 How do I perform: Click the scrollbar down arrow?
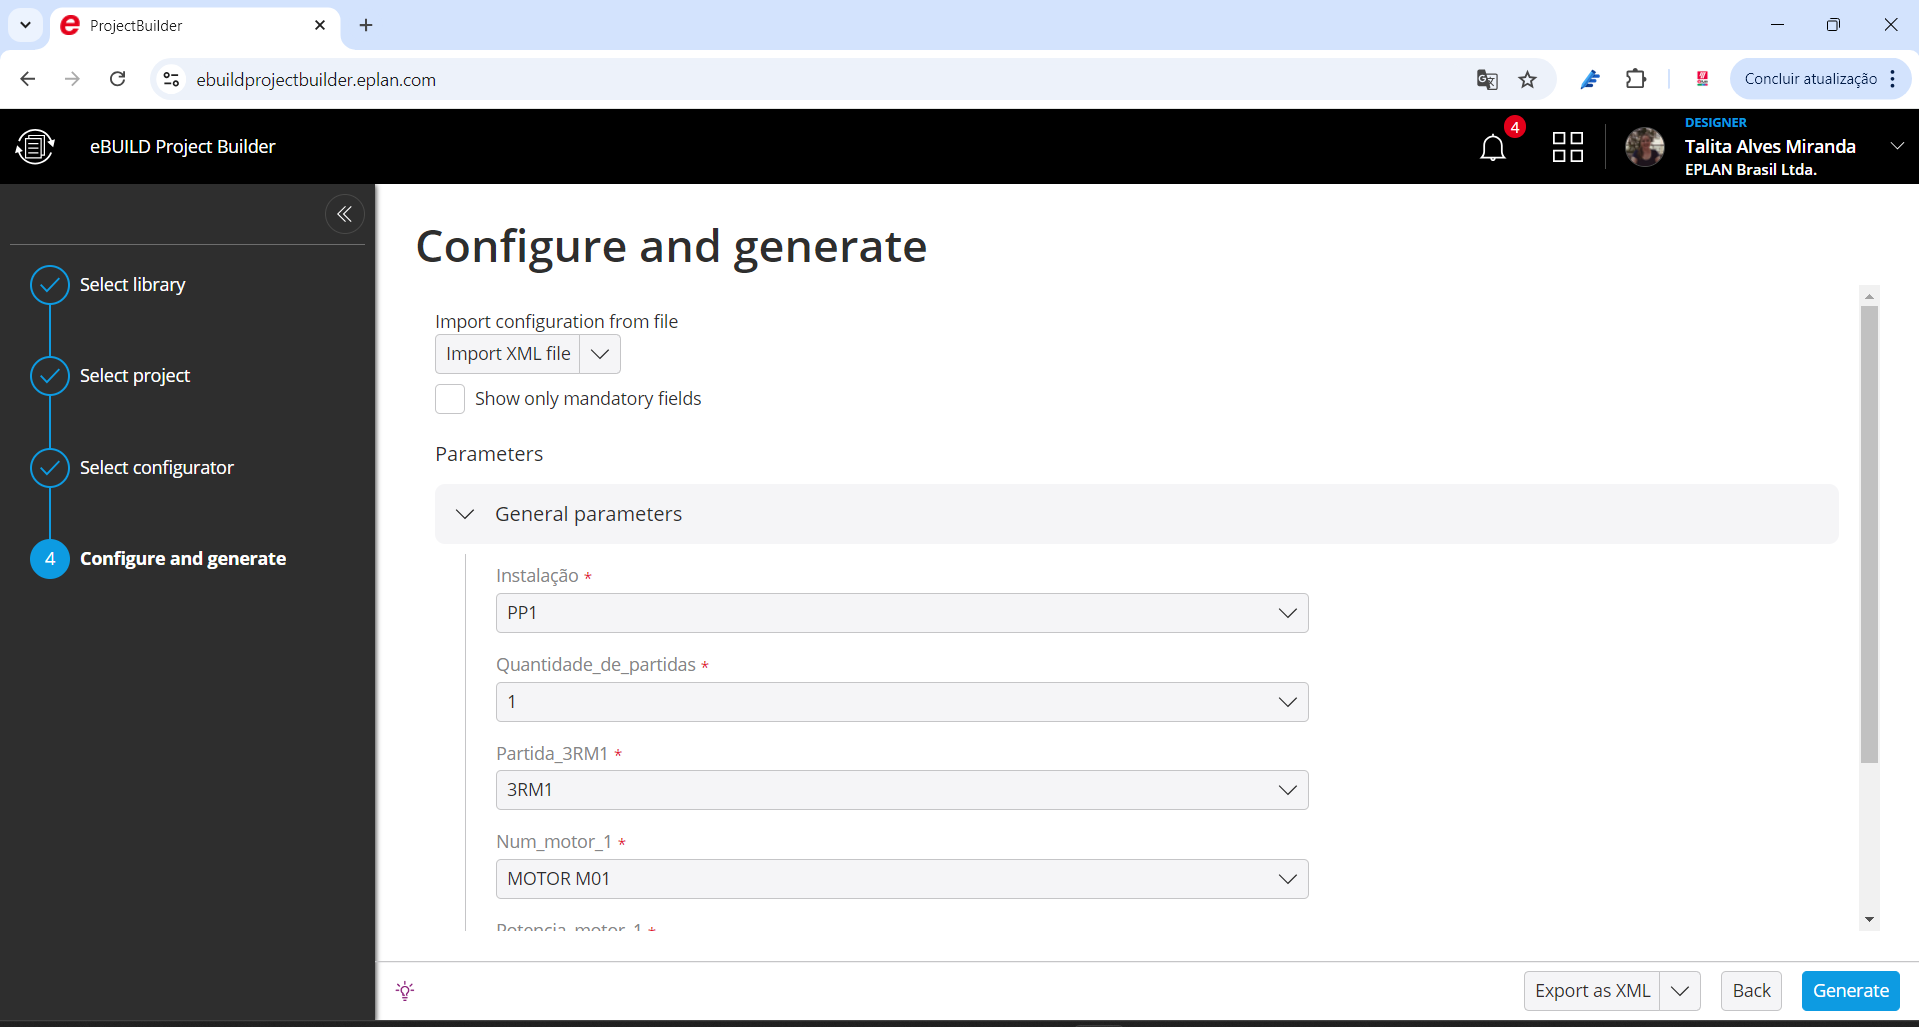1869,919
